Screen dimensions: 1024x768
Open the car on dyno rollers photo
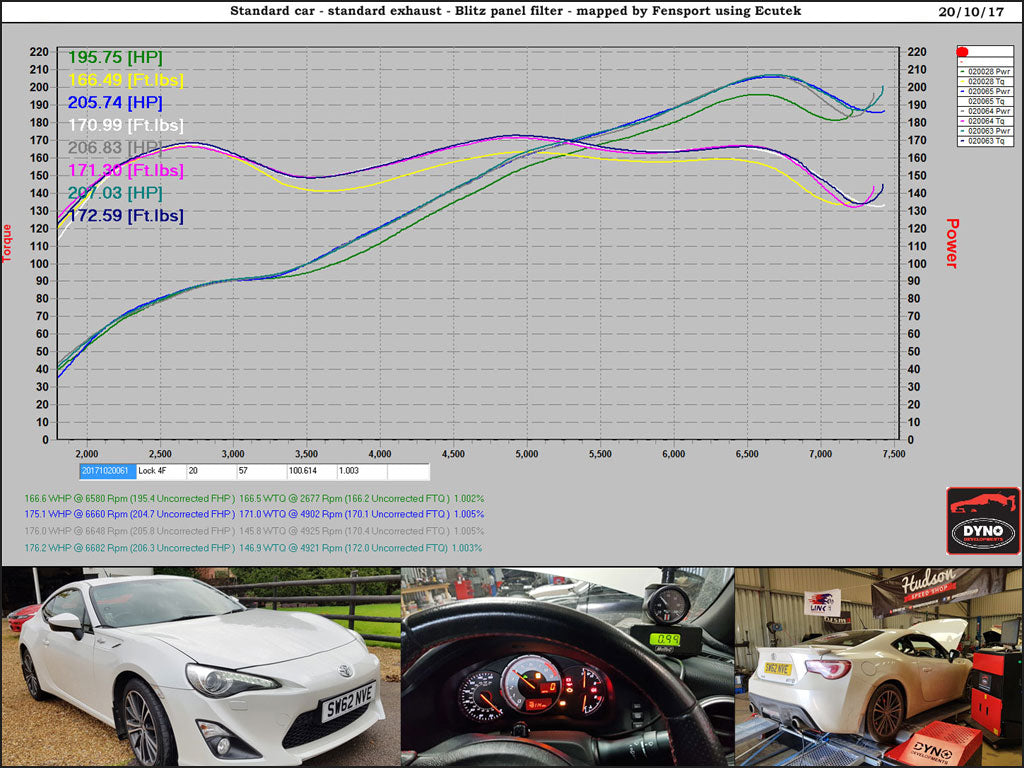pos(879,667)
